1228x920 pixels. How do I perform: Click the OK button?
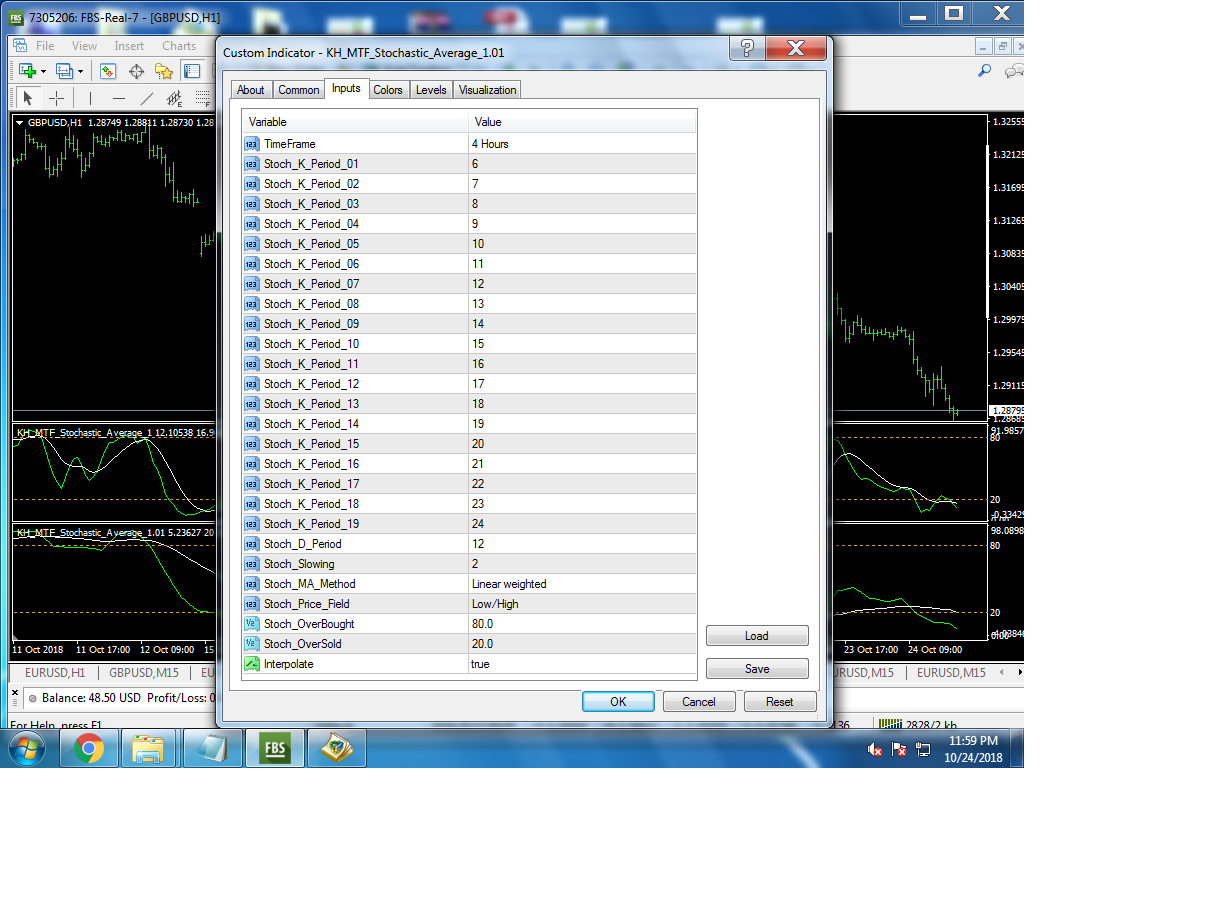click(618, 702)
